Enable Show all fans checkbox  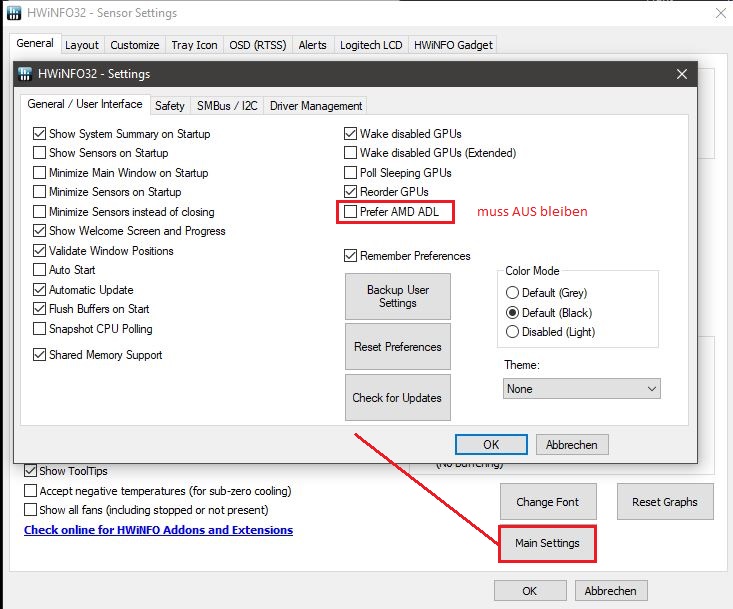[x=30, y=509]
